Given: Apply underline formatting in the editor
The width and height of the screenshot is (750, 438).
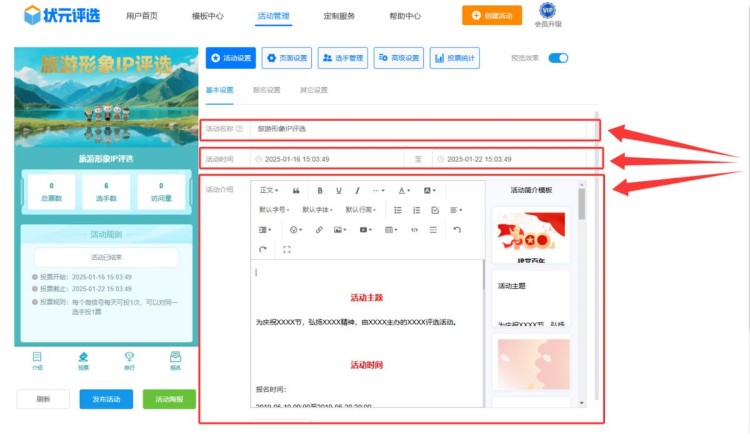Looking at the screenshot, I should coord(339,190).
